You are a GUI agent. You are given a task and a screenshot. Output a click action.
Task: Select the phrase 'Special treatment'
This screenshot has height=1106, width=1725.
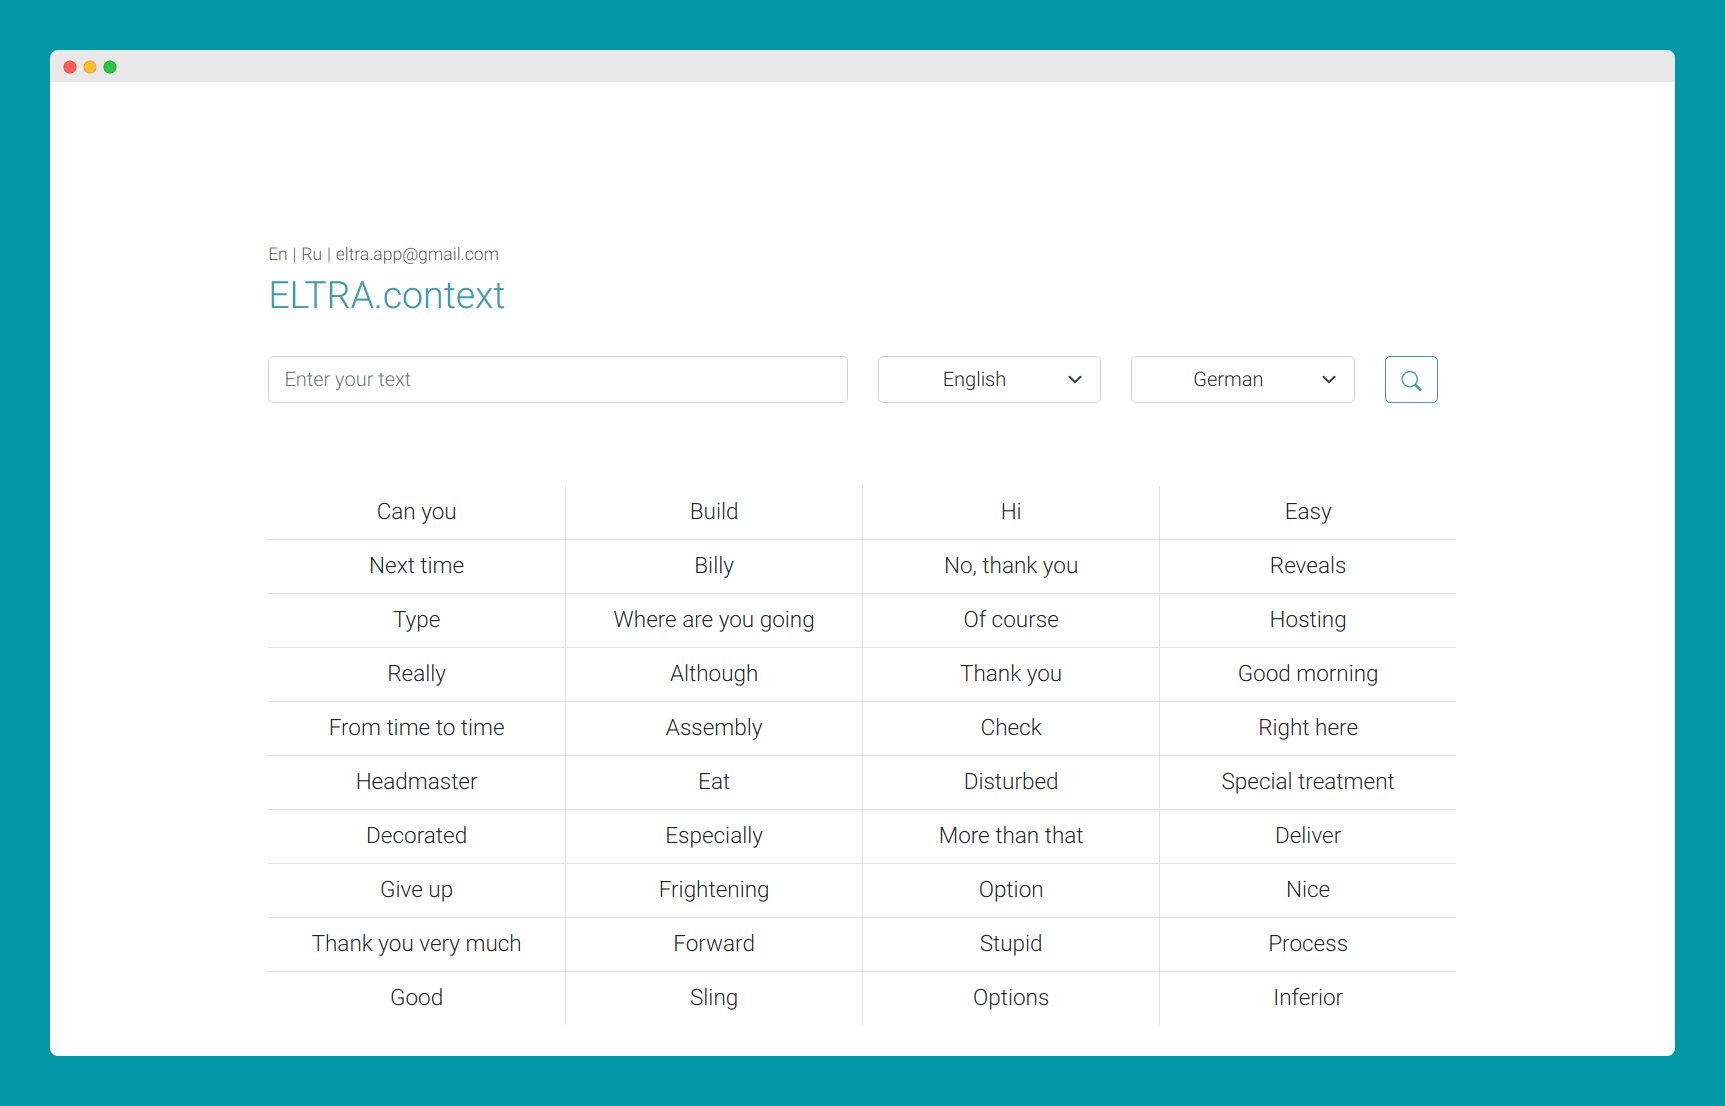tap(1307, 781)
